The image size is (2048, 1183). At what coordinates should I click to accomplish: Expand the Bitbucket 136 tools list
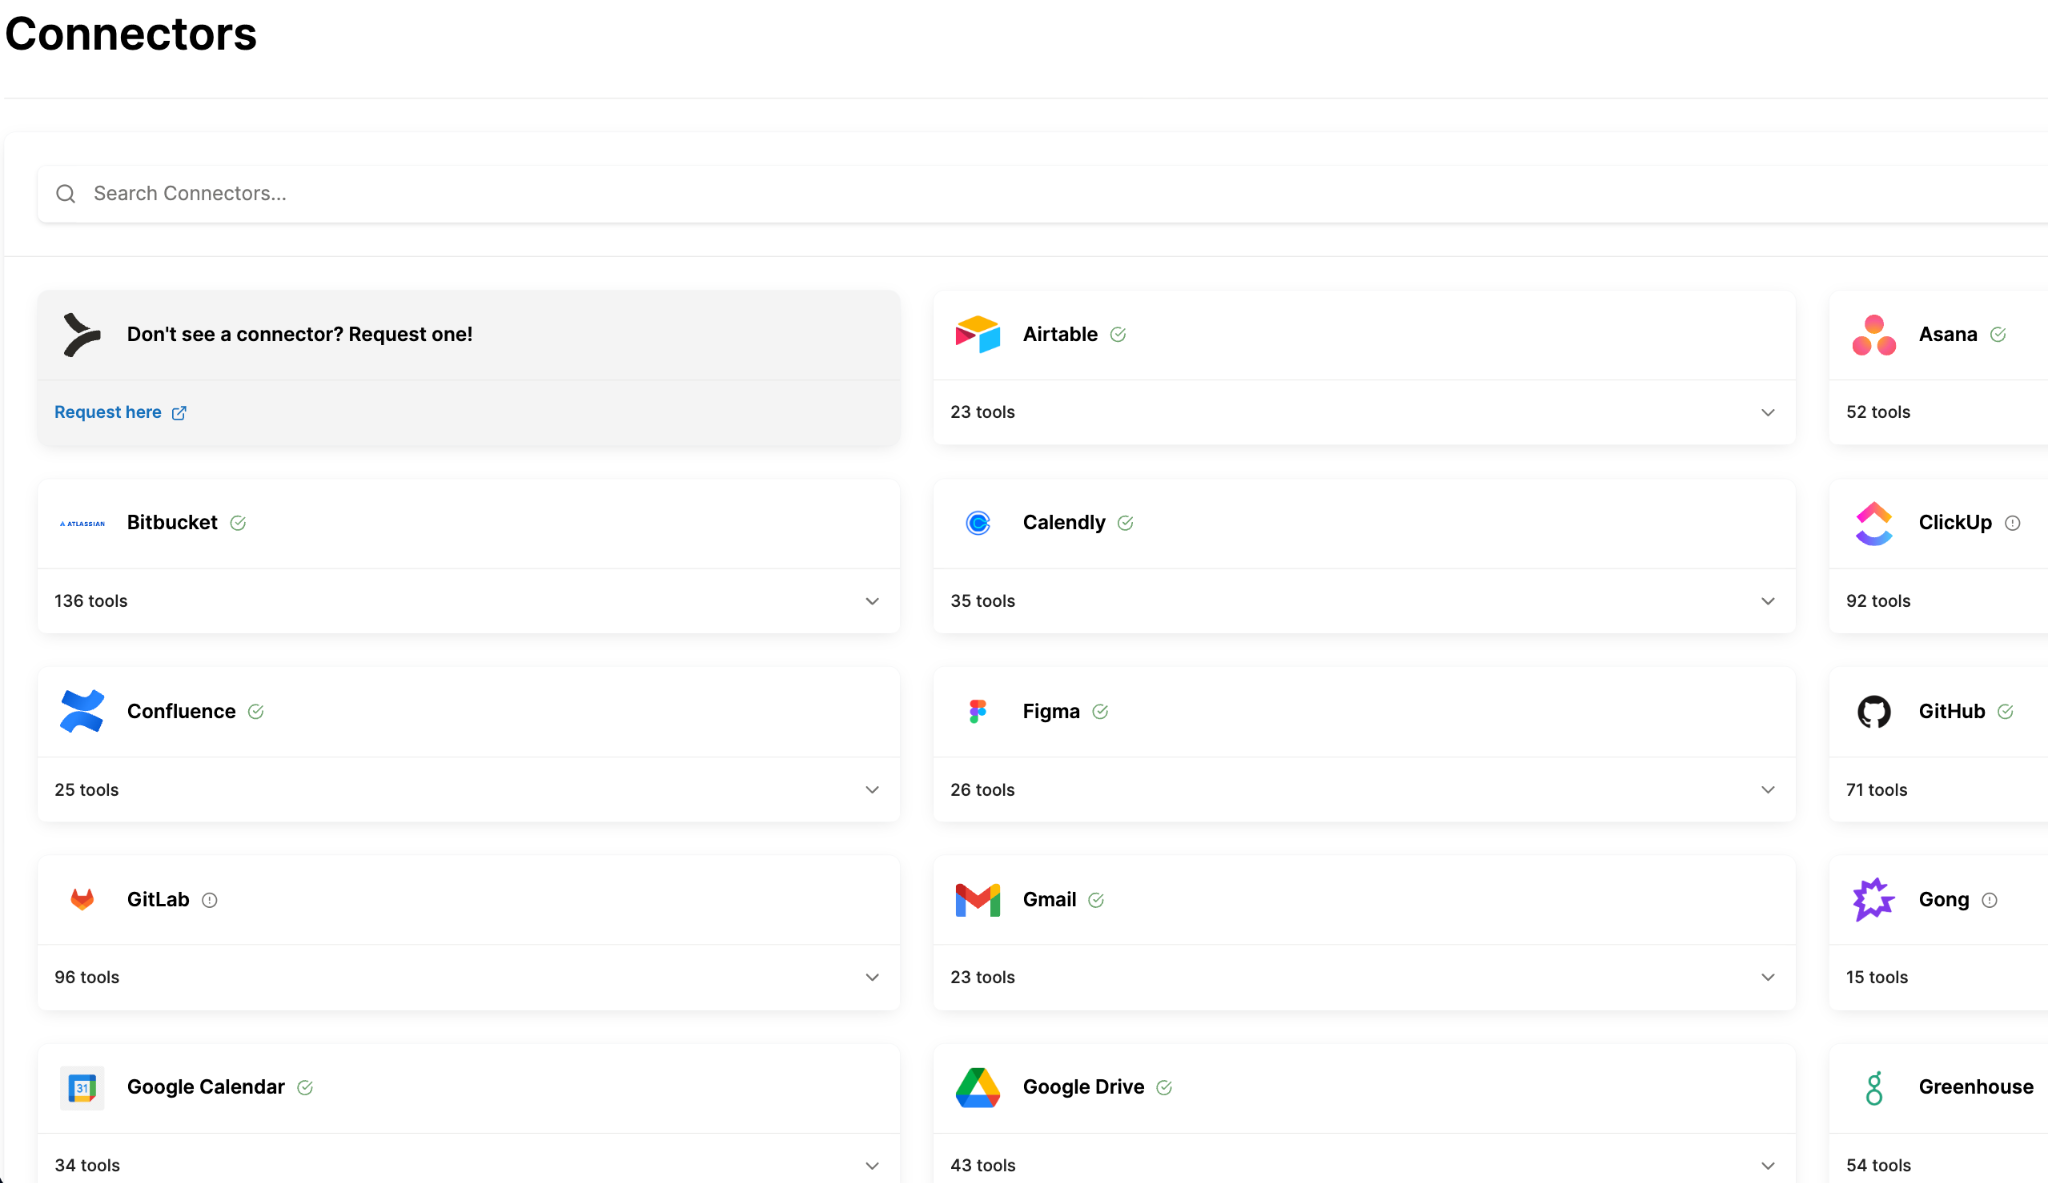pyautogui.click(x=872, y=601)
